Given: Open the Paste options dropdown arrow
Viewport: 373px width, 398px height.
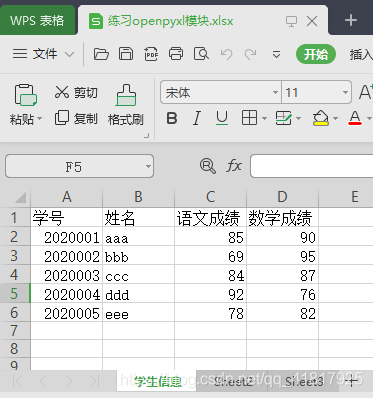Looking at the screenshot, I should [x=40, y=118].
